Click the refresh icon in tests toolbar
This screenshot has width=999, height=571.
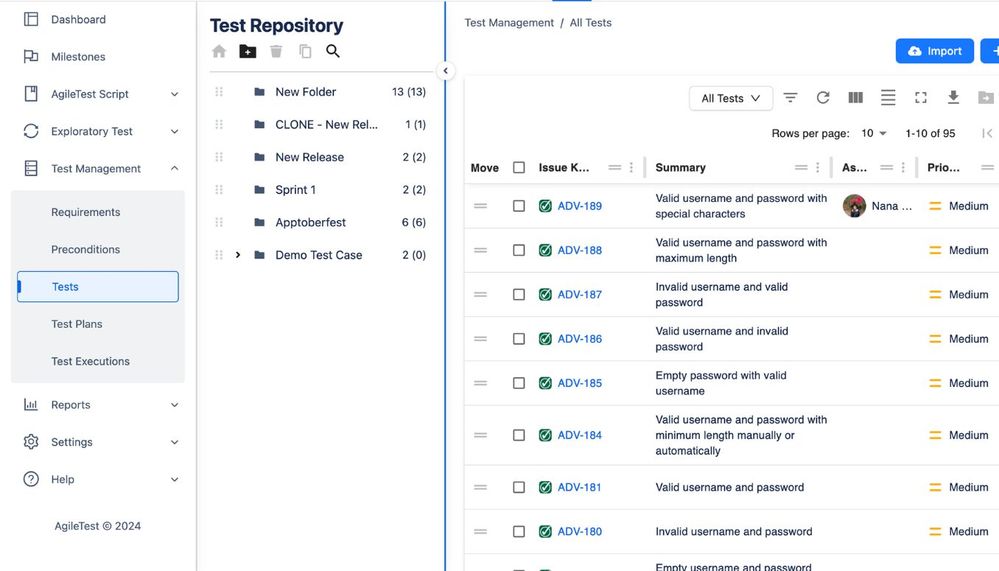click(x=823, y=98)
